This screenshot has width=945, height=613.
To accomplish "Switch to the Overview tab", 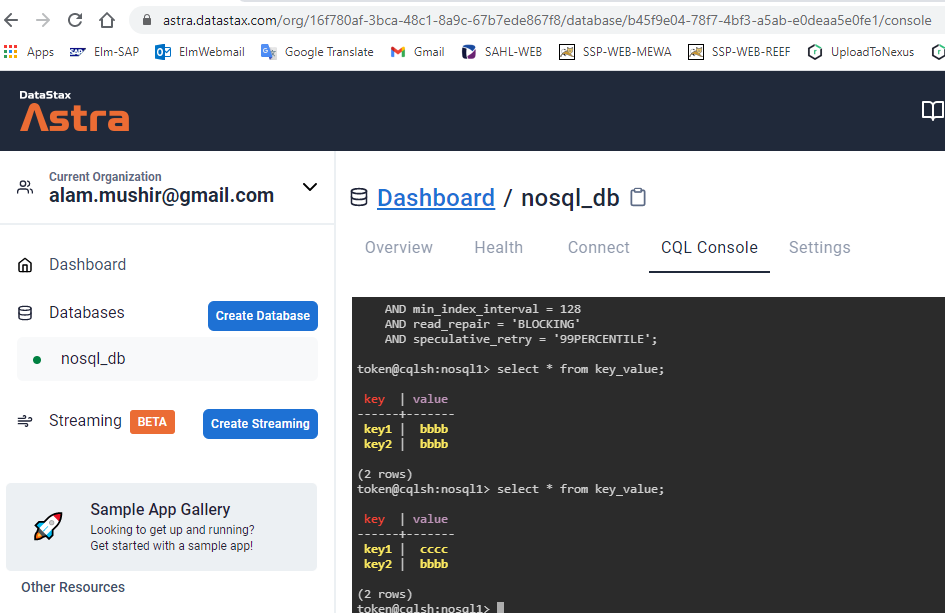I will click(398, 247).
